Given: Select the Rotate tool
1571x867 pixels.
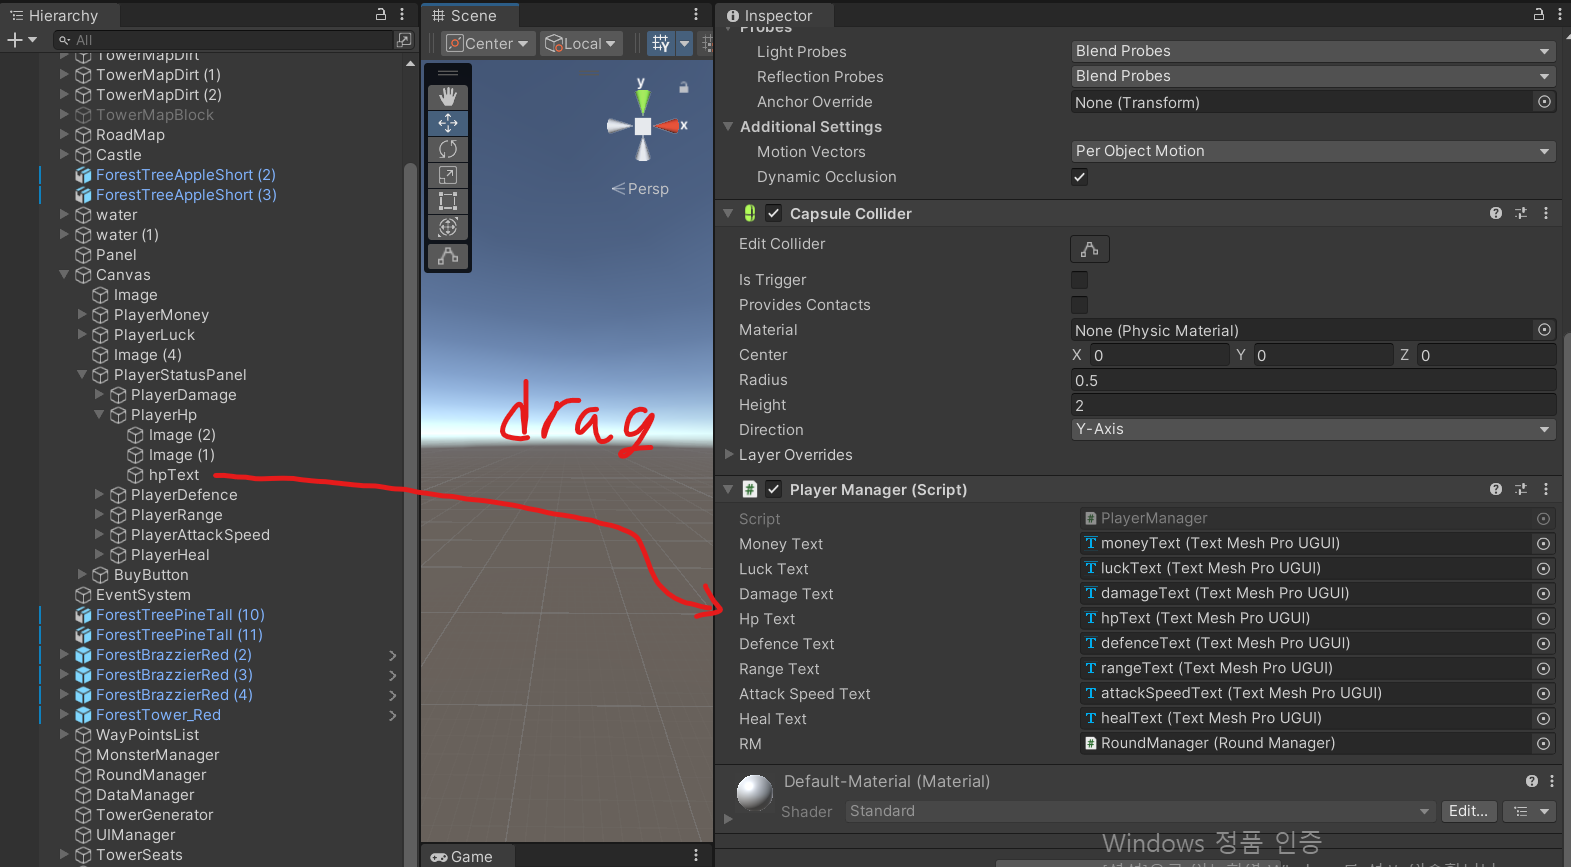Looking at the screenshot, I should (x=448, y=149).
